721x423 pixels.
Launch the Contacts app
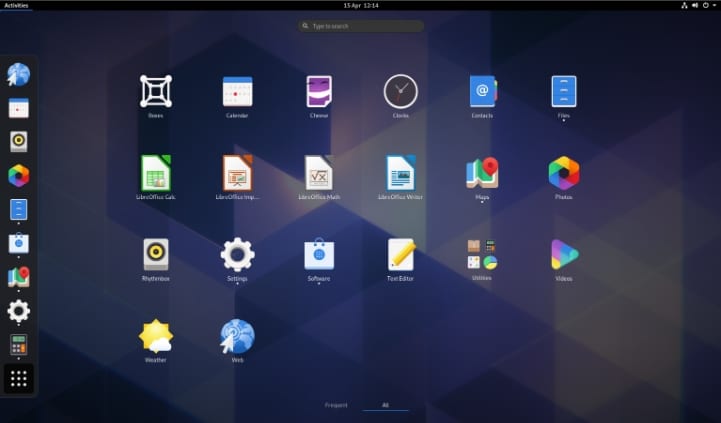coord(482,91)
